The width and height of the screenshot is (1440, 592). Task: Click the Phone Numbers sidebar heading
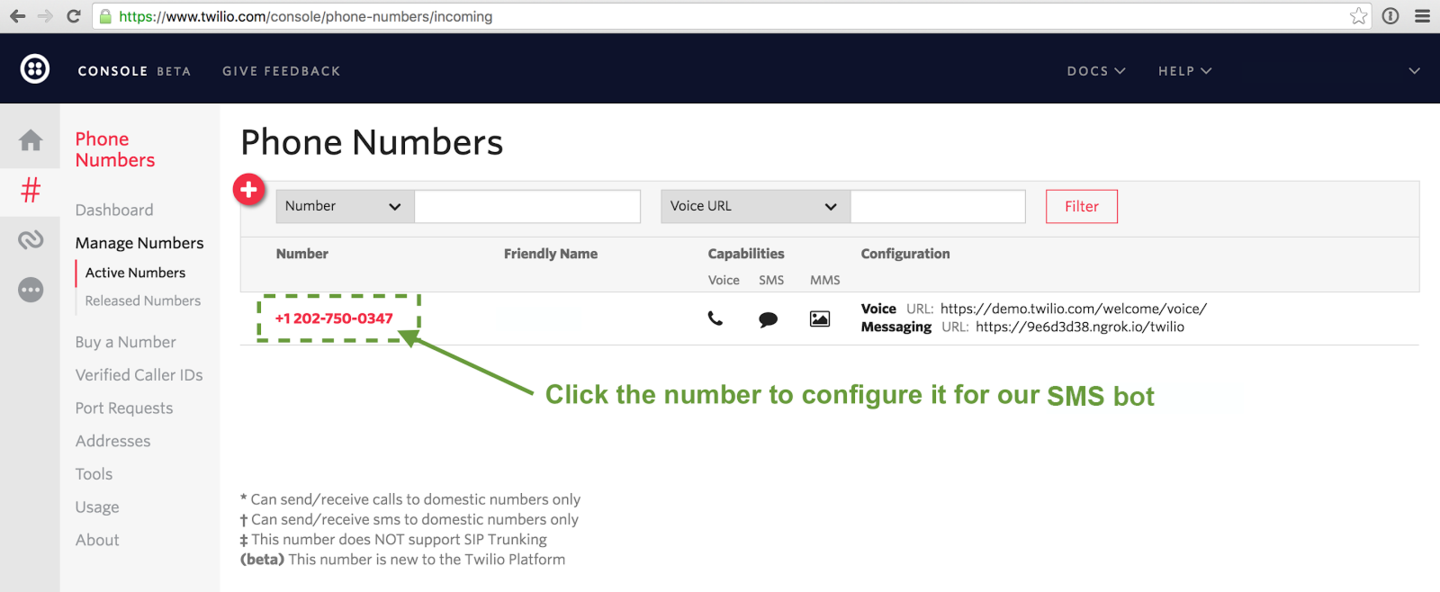[x=115, y=149]
